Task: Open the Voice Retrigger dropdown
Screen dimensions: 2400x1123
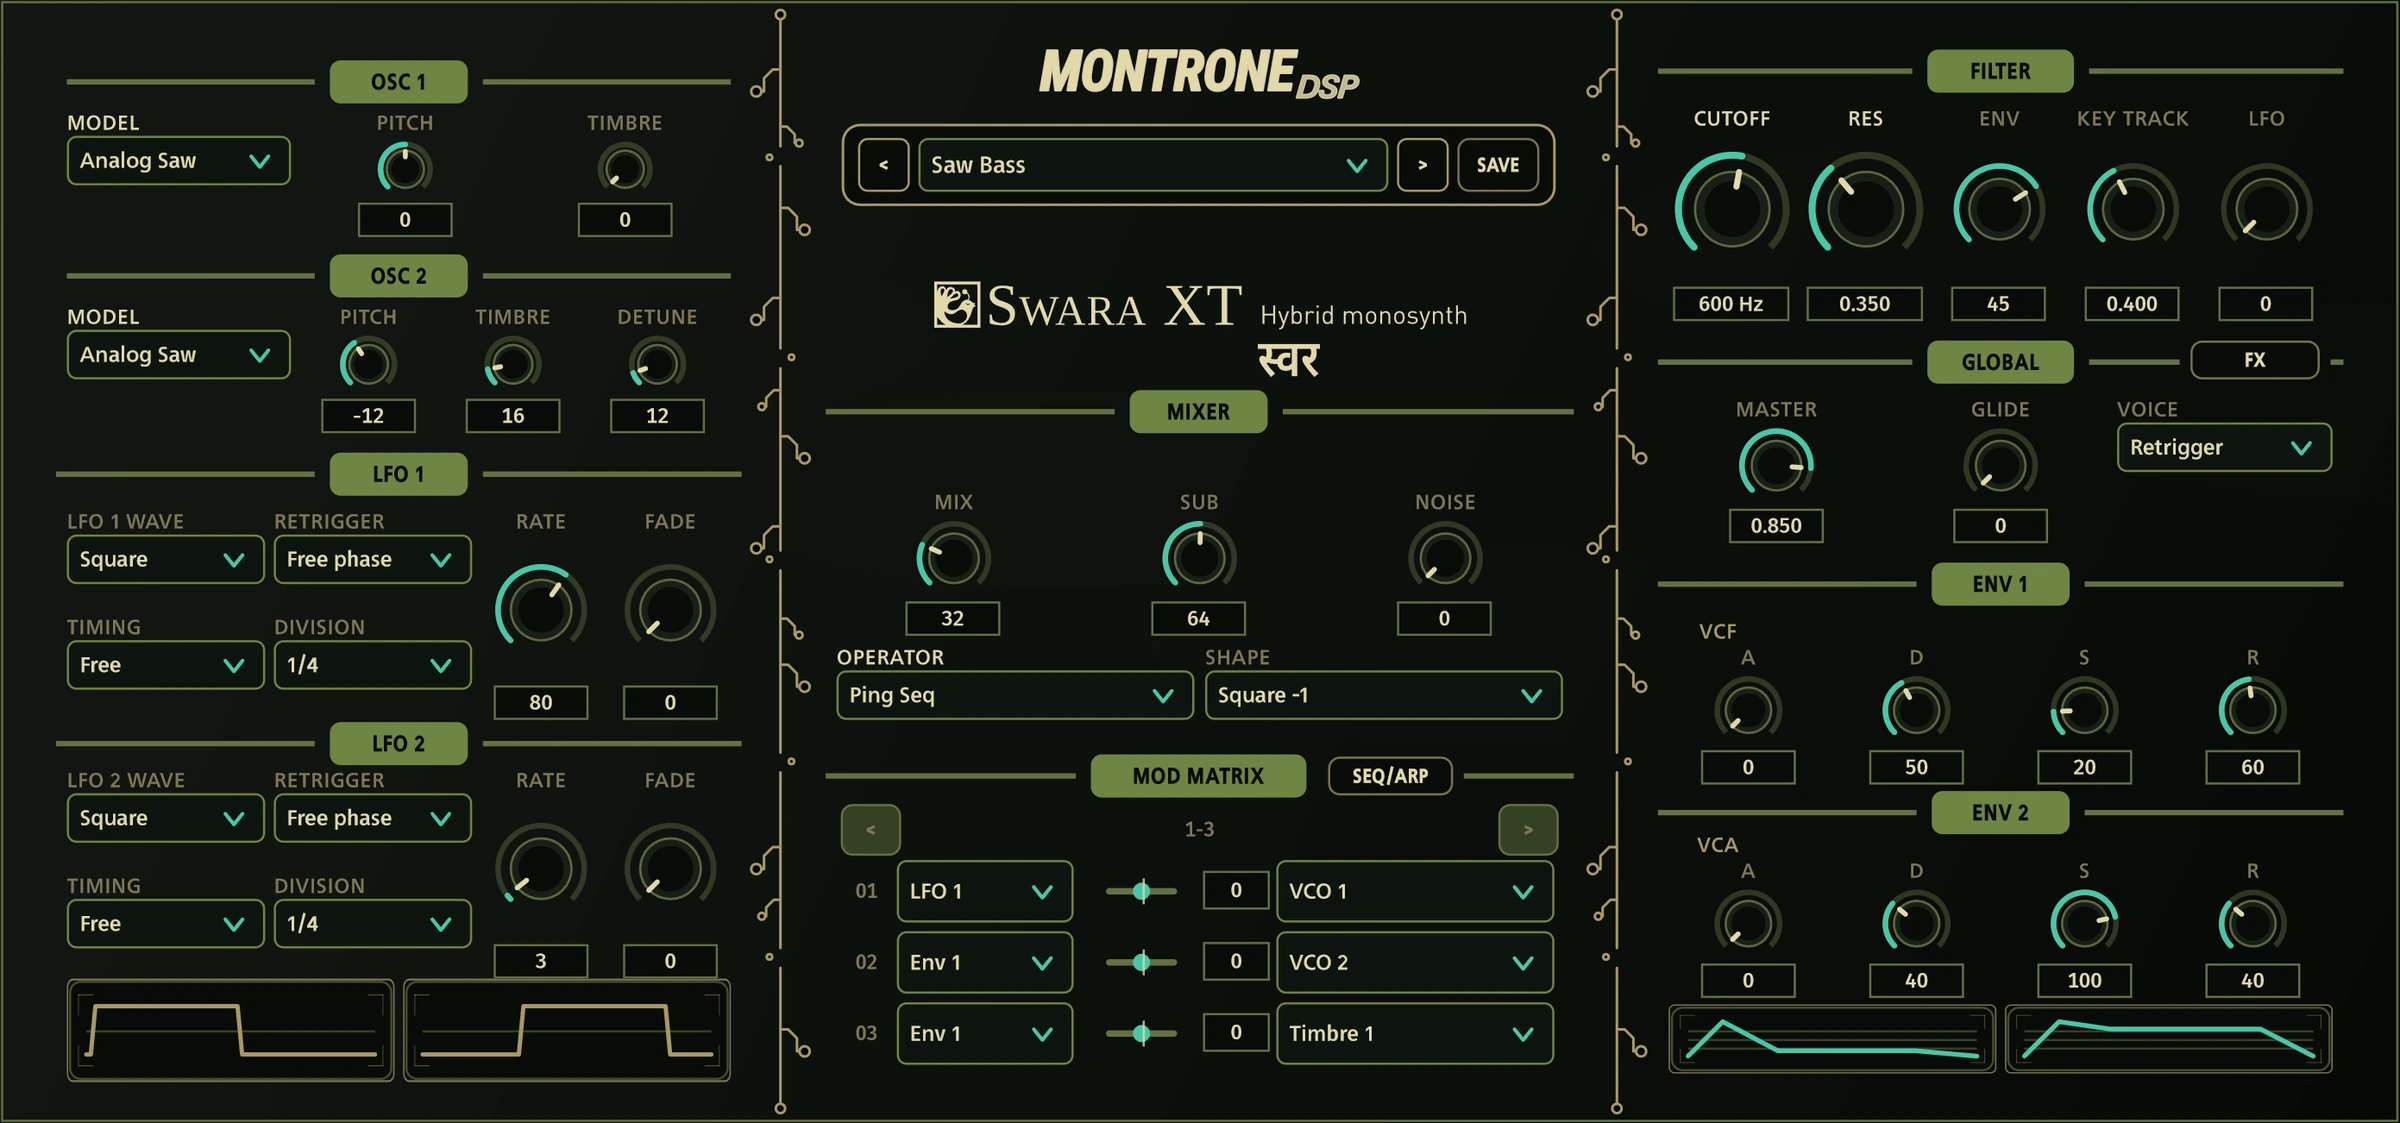Action: pyautogui.click(x=2224, y=447)
